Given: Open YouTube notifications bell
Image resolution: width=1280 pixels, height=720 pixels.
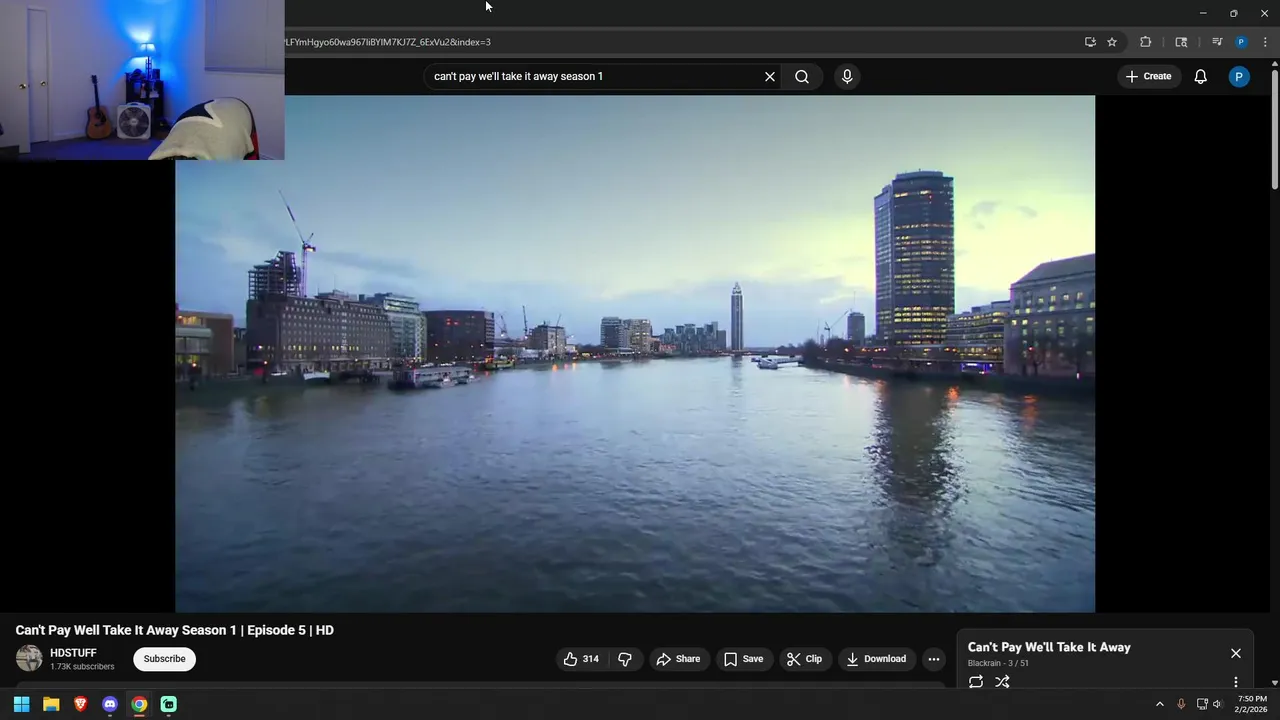Looking at the screenshot, I should pyautogui.click(x=1201, y=76).
